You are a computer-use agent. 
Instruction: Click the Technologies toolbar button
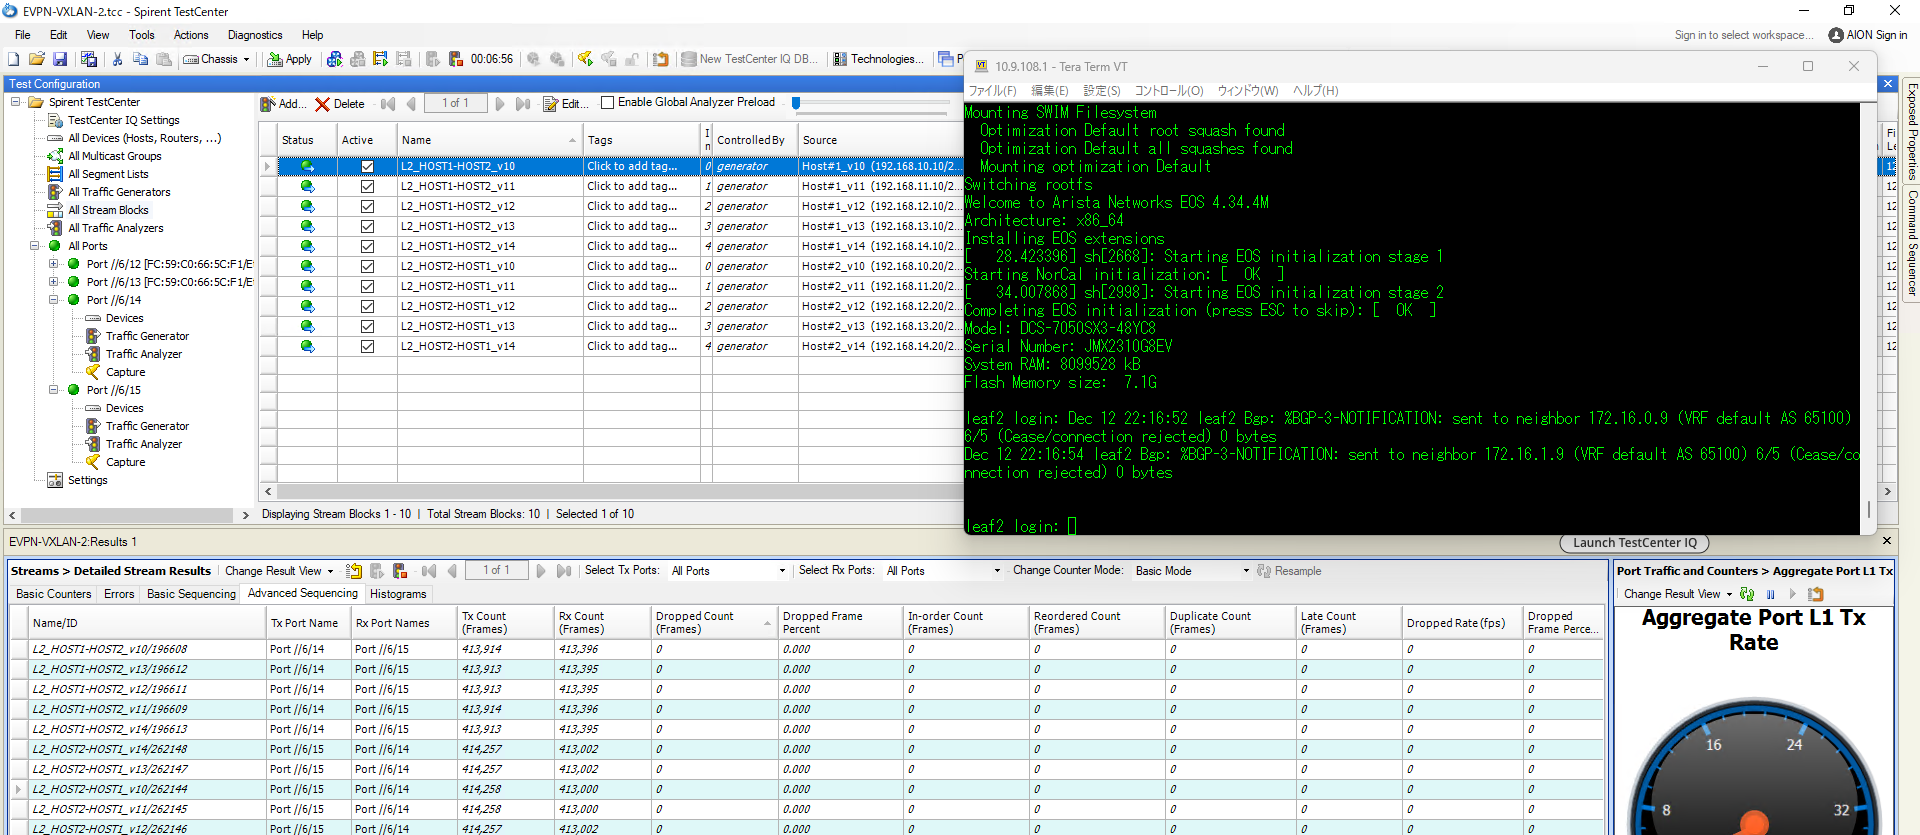pos(879,60)
